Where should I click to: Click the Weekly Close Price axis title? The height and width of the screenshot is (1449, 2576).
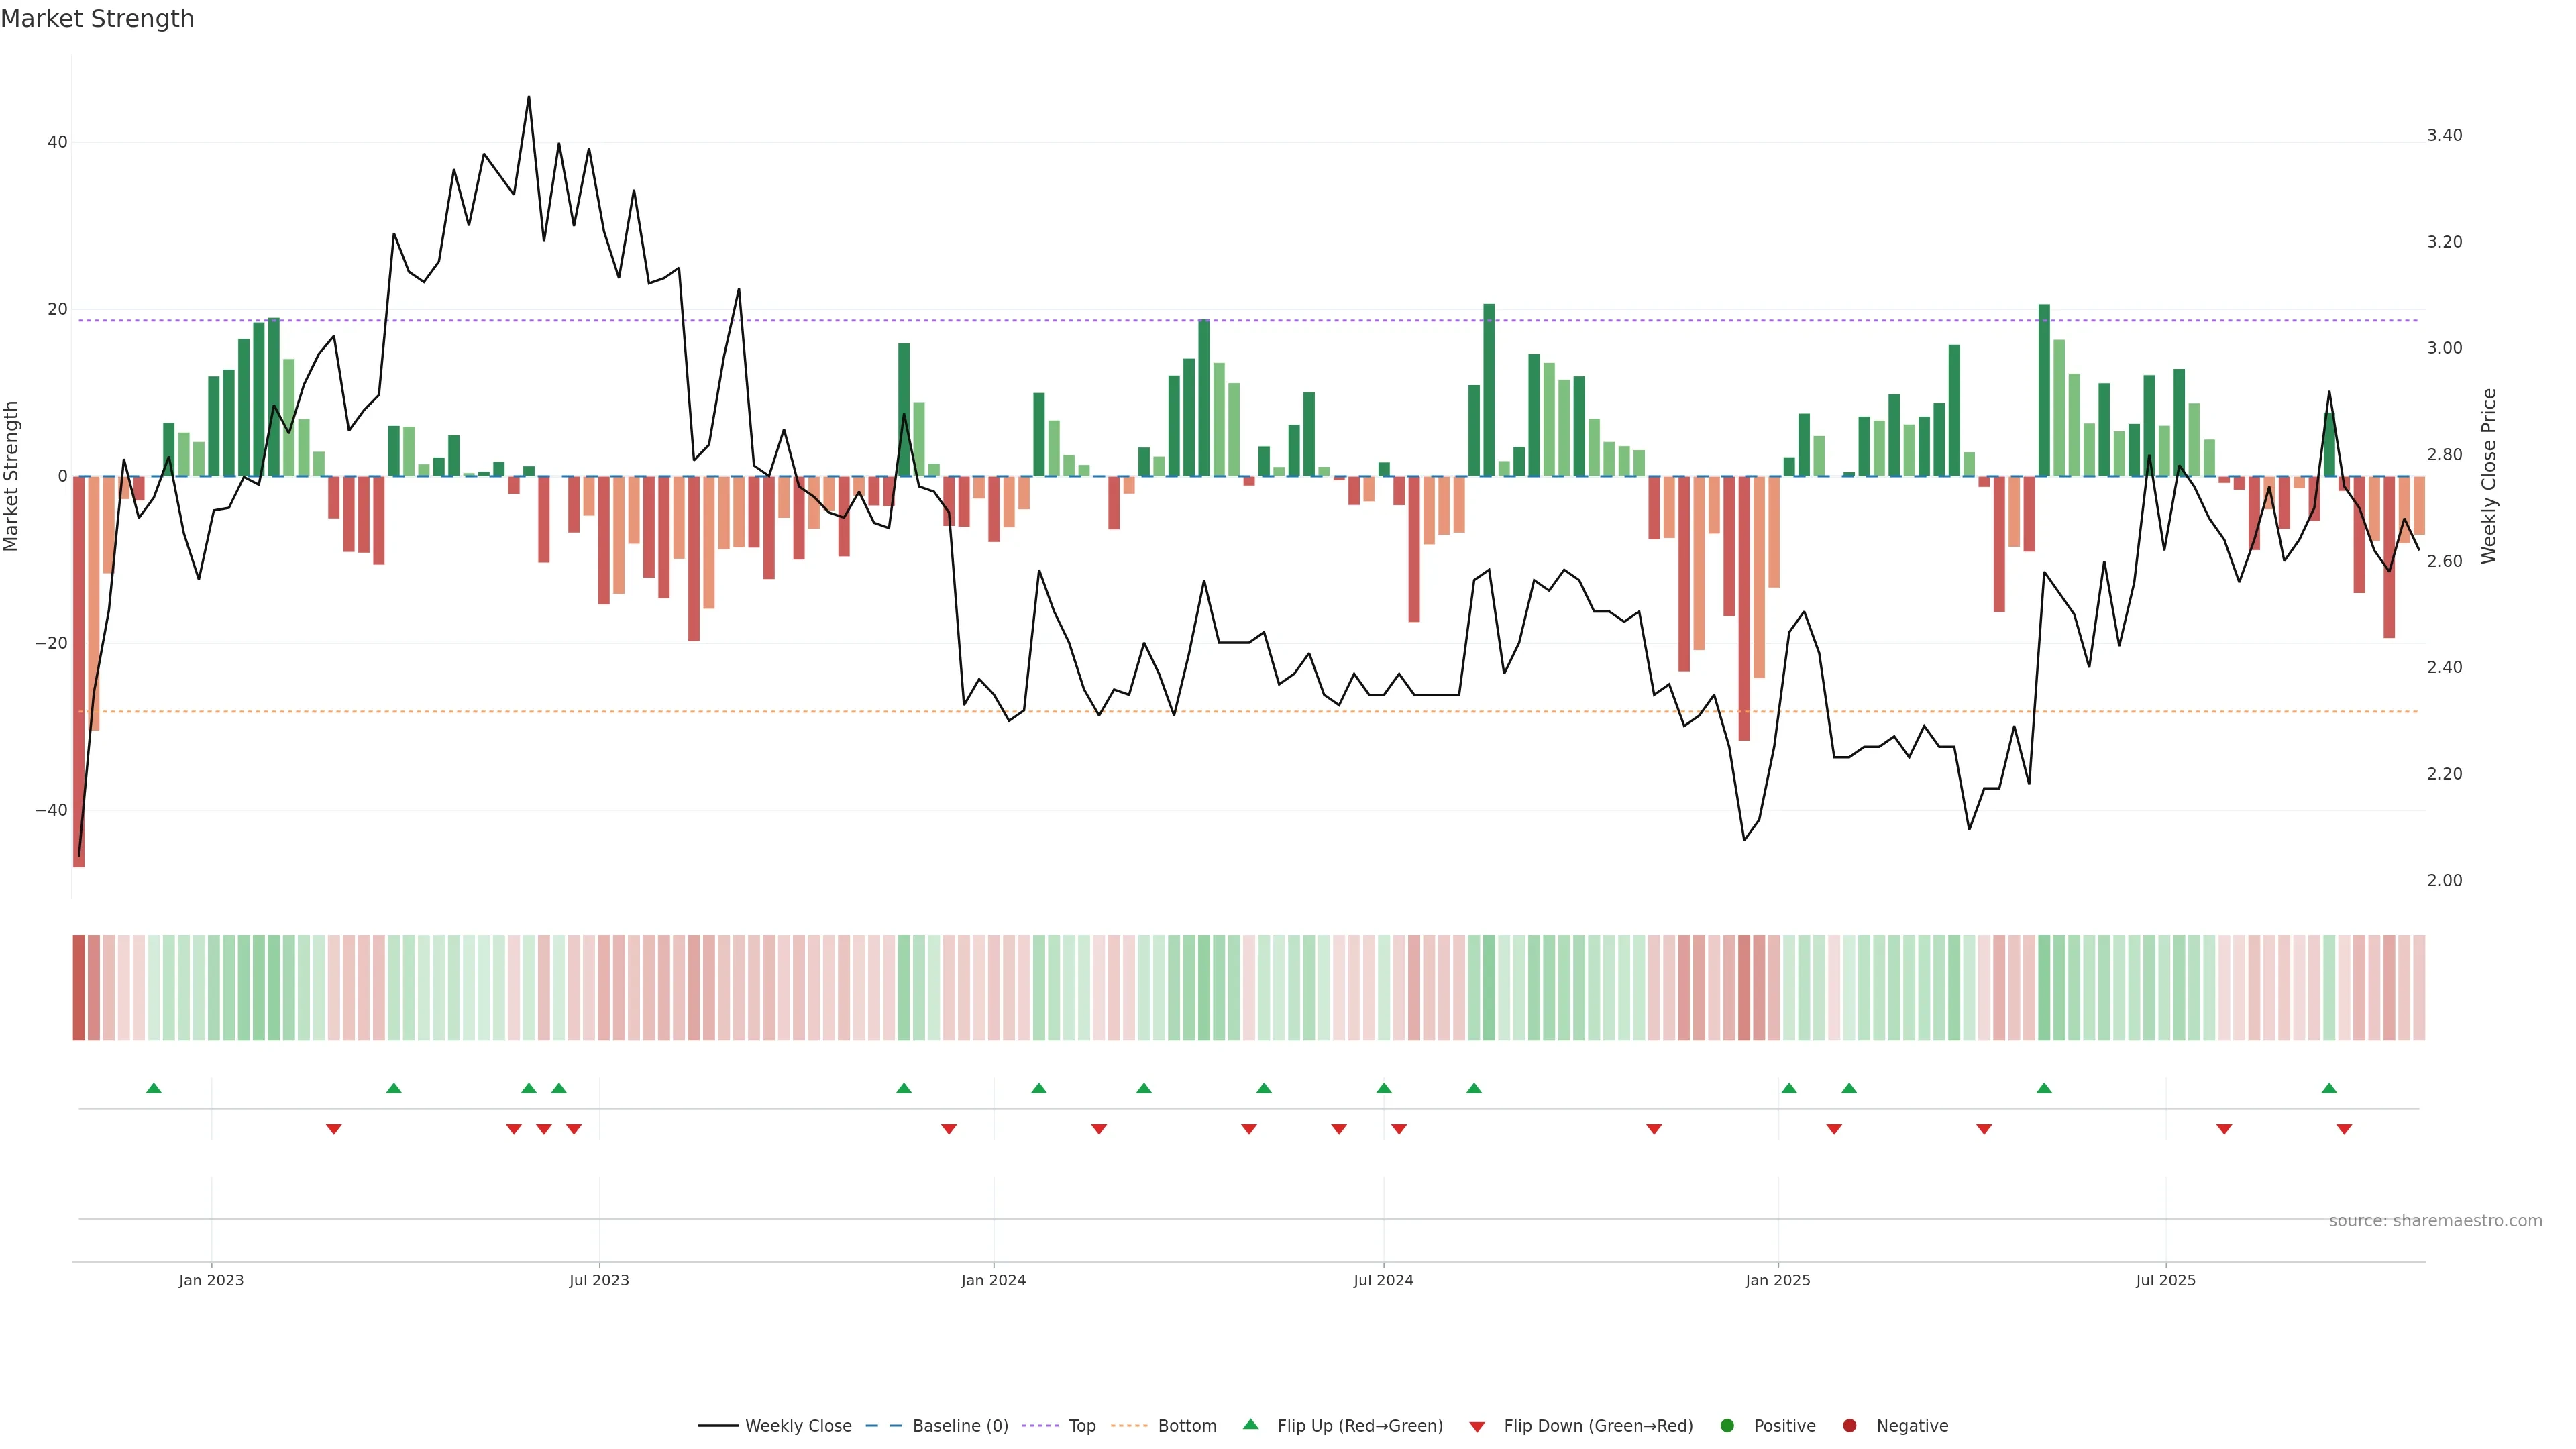click(x=2489, y=476)
